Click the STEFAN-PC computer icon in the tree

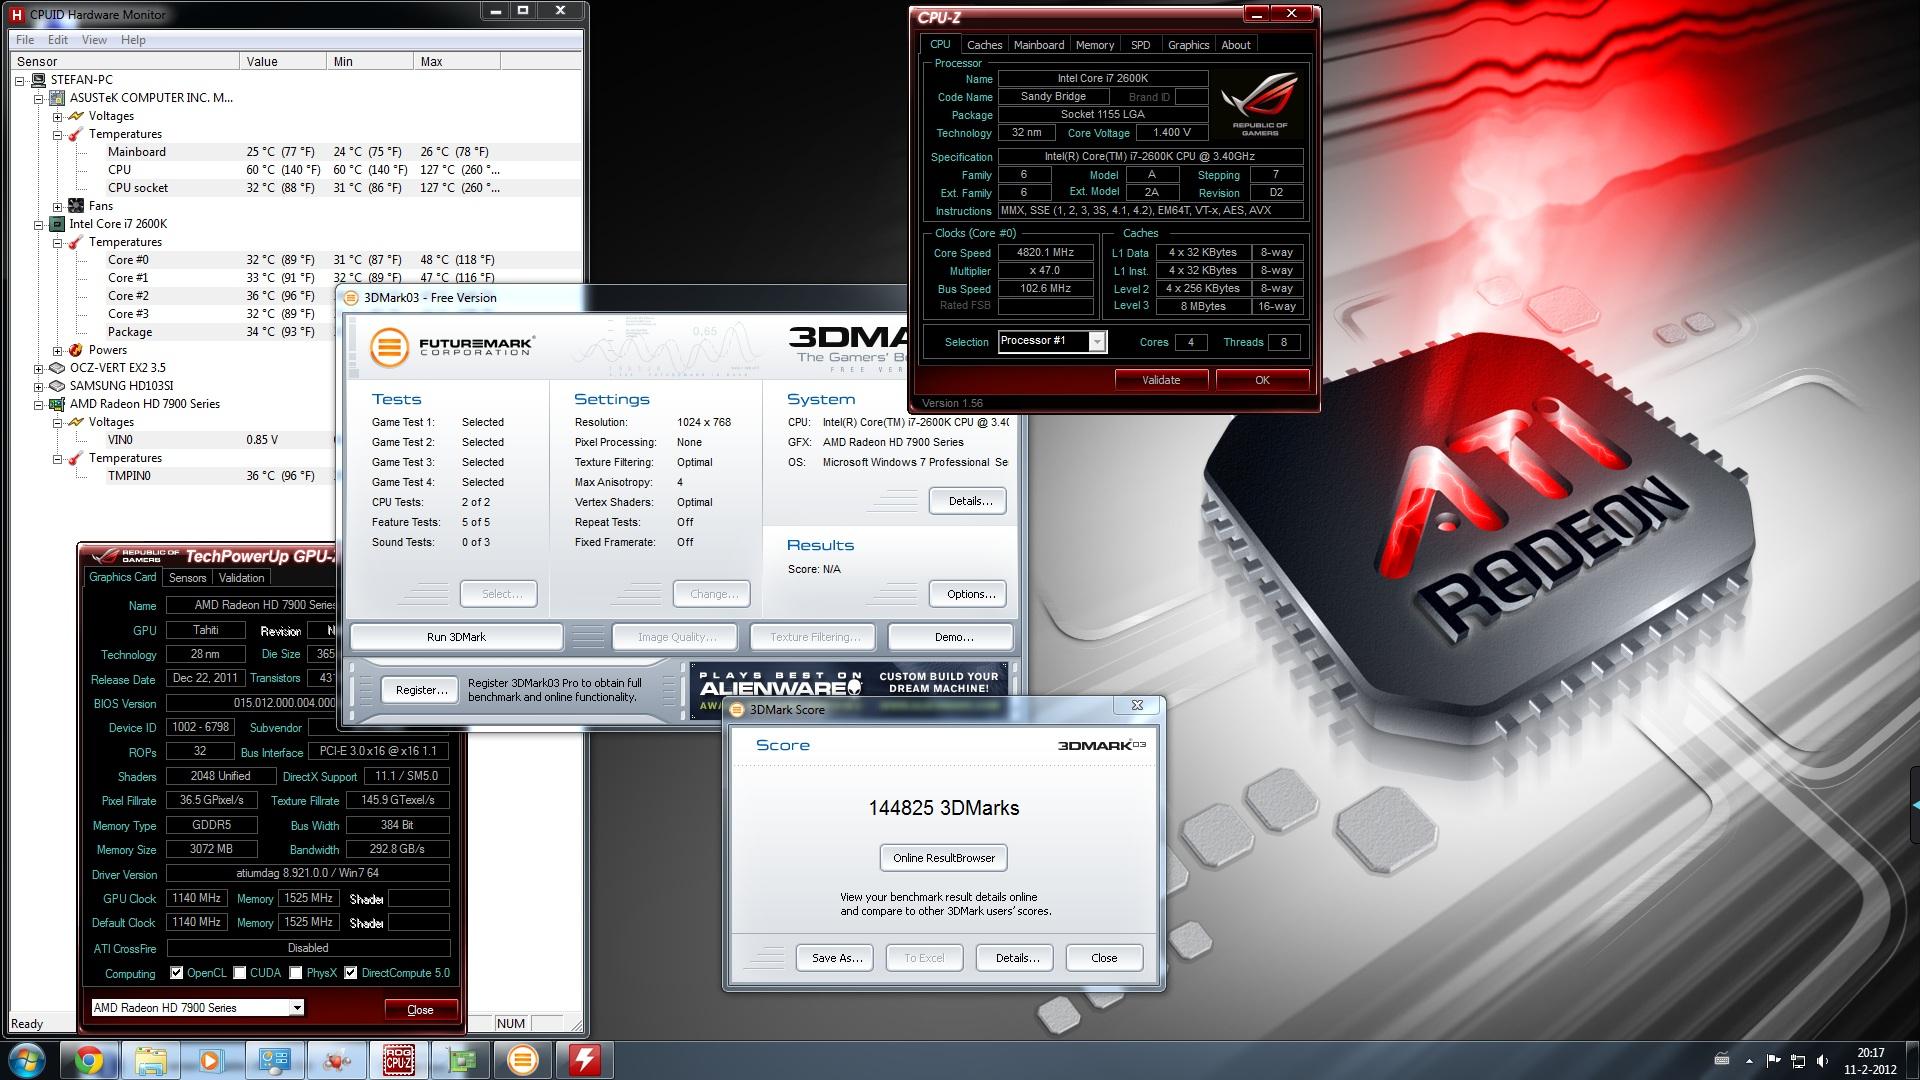pyautogui.click(x=39, y=80)
